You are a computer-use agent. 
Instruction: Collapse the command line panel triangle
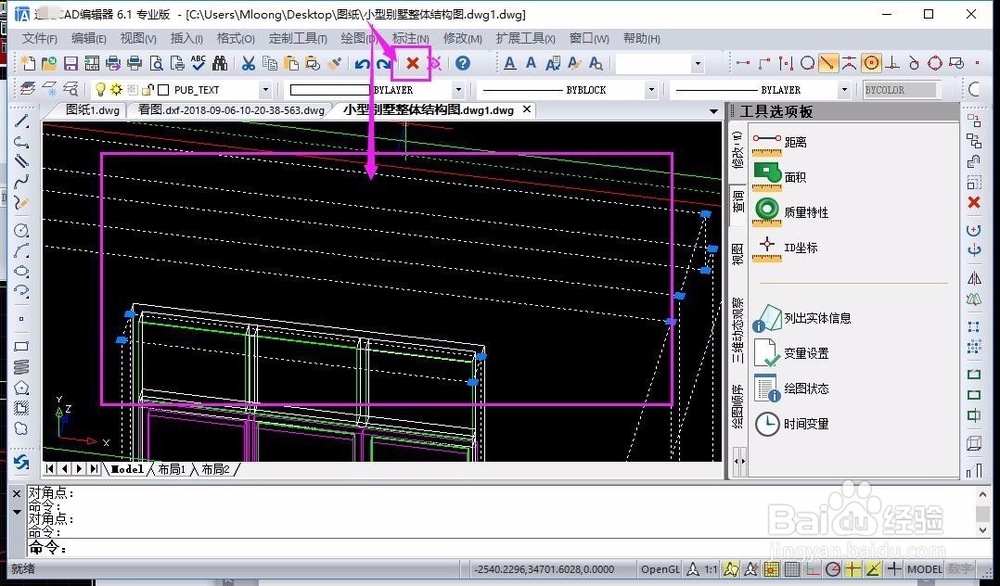pos(17,512)
